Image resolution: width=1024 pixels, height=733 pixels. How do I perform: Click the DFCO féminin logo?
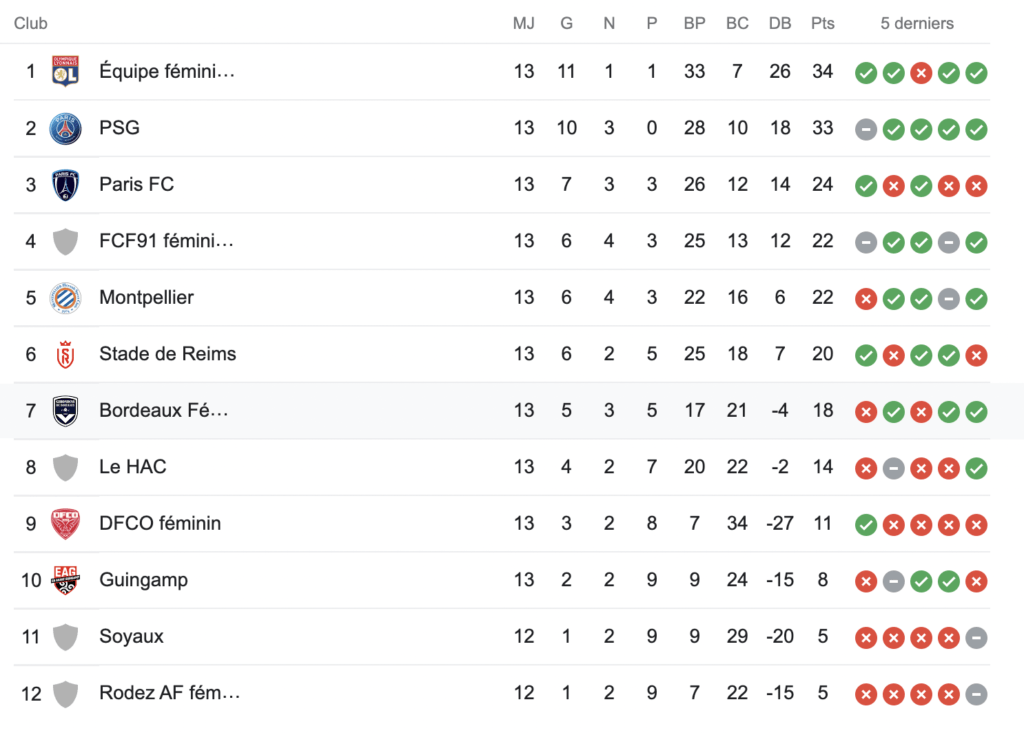point(65,524)
